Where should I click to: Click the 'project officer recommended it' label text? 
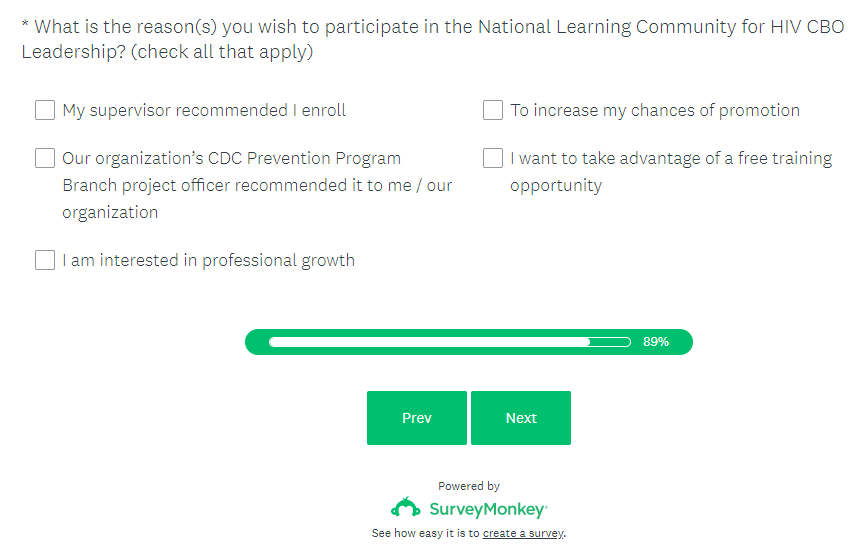pyautogui.click(x=257, y=185)
